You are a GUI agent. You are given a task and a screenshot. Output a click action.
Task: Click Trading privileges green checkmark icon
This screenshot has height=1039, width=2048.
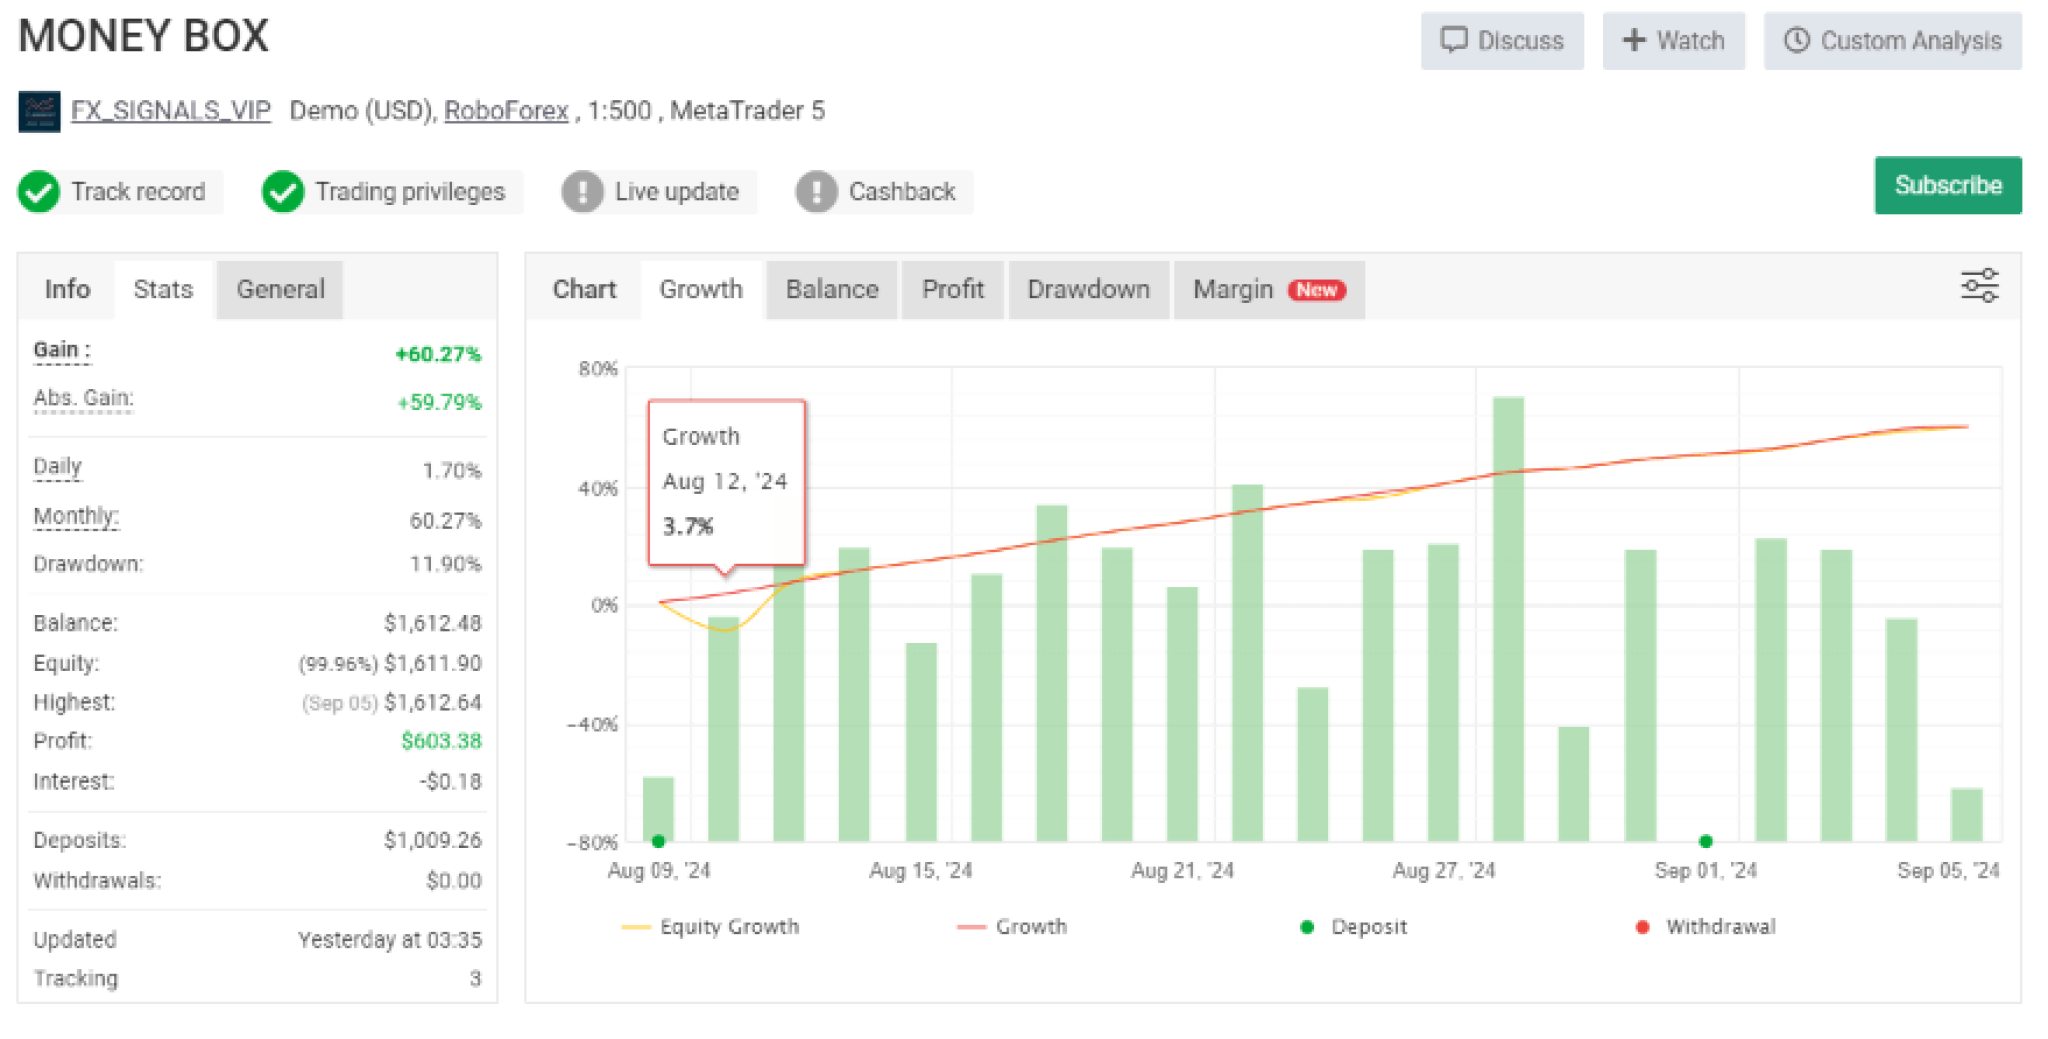click(283, 192)
